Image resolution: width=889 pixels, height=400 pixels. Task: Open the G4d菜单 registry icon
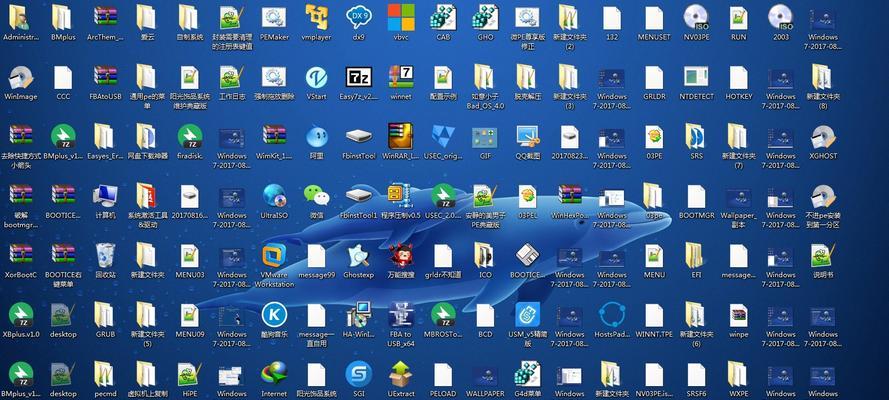[527, 375]
